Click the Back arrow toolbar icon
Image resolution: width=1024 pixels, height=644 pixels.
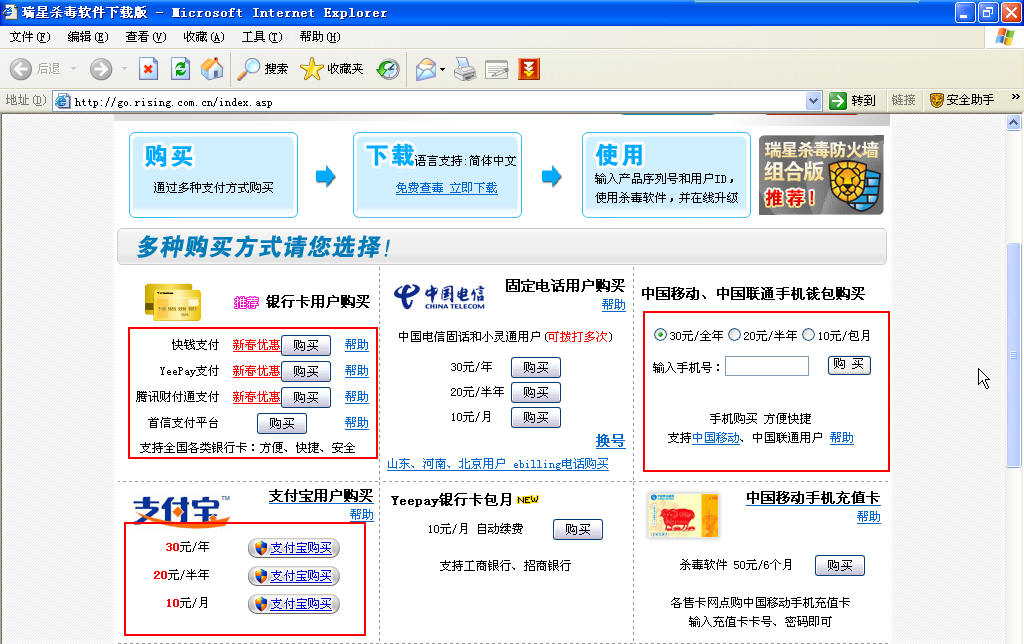pyautogui.click(x=21, y=69)
